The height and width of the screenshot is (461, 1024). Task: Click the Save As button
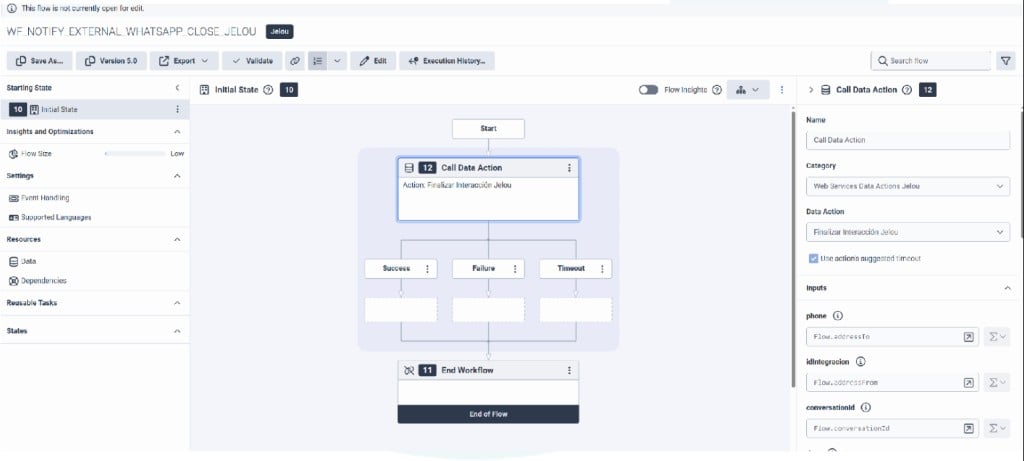click(x=40, y=61)
